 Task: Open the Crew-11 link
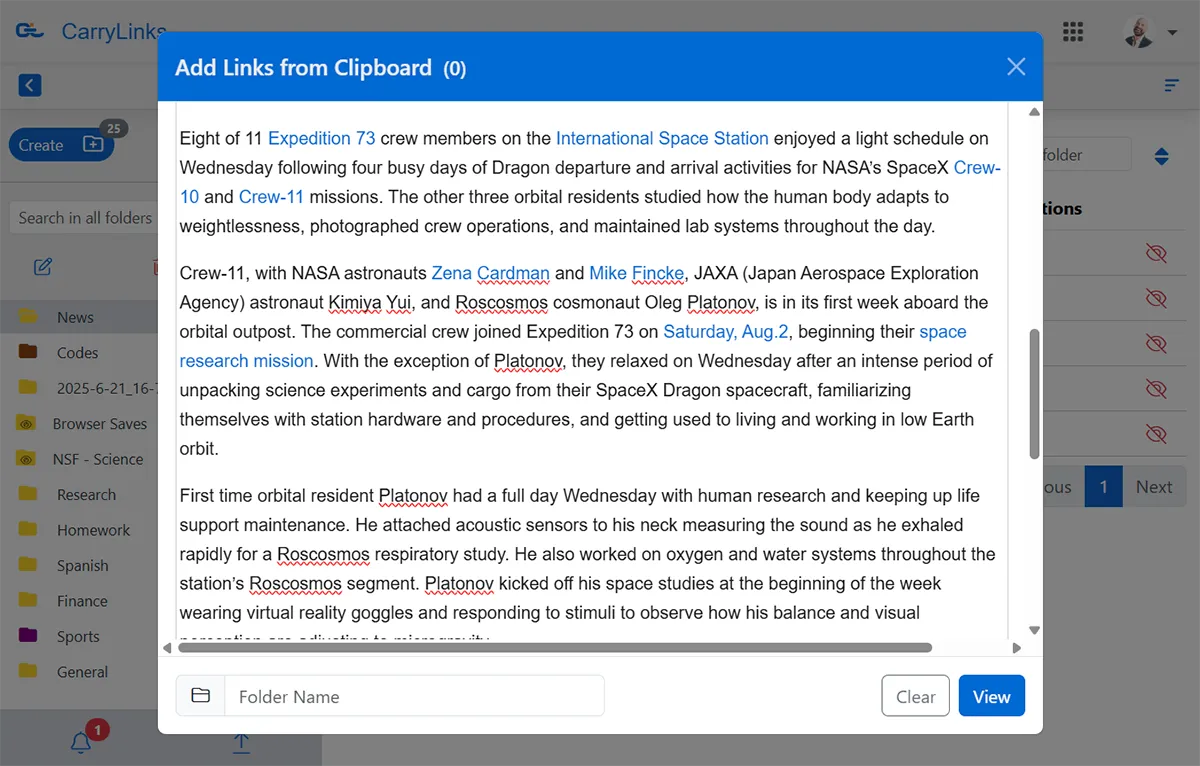271,197
